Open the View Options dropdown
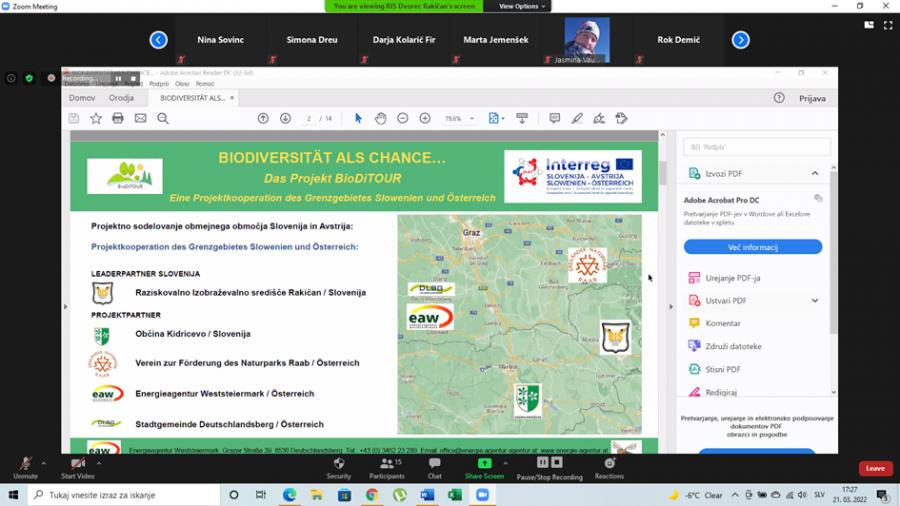Viewport: 900px width, 506px height. click(x=521, y=6)
